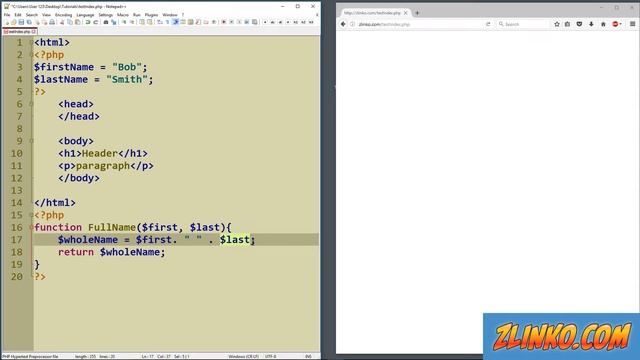Open the Edit menu
Viewport: 640px width, 360px height.
click(18, 15)
